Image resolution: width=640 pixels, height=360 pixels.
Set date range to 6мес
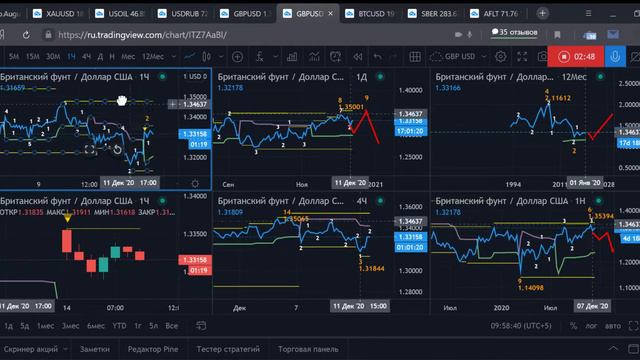tap(96, 326)
